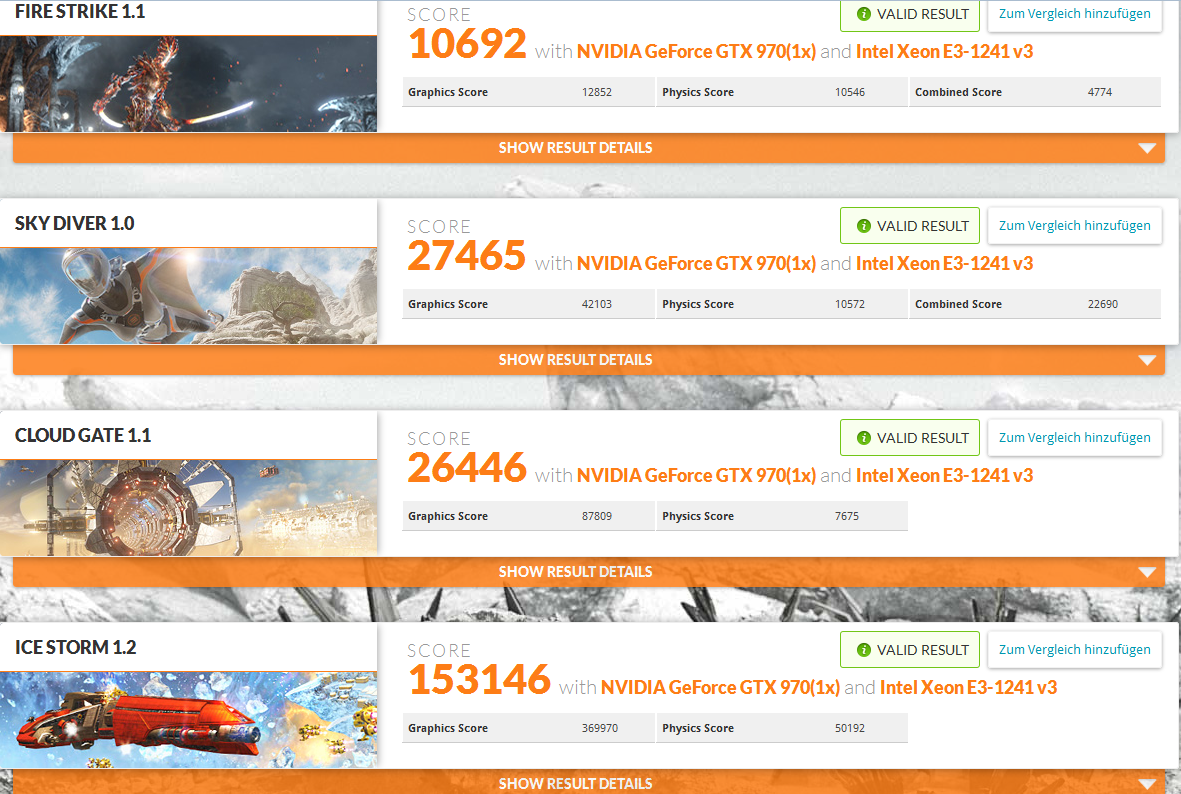Click the Cloud Gate benchmark thumbnail
1181x794 pixels.
188,508
